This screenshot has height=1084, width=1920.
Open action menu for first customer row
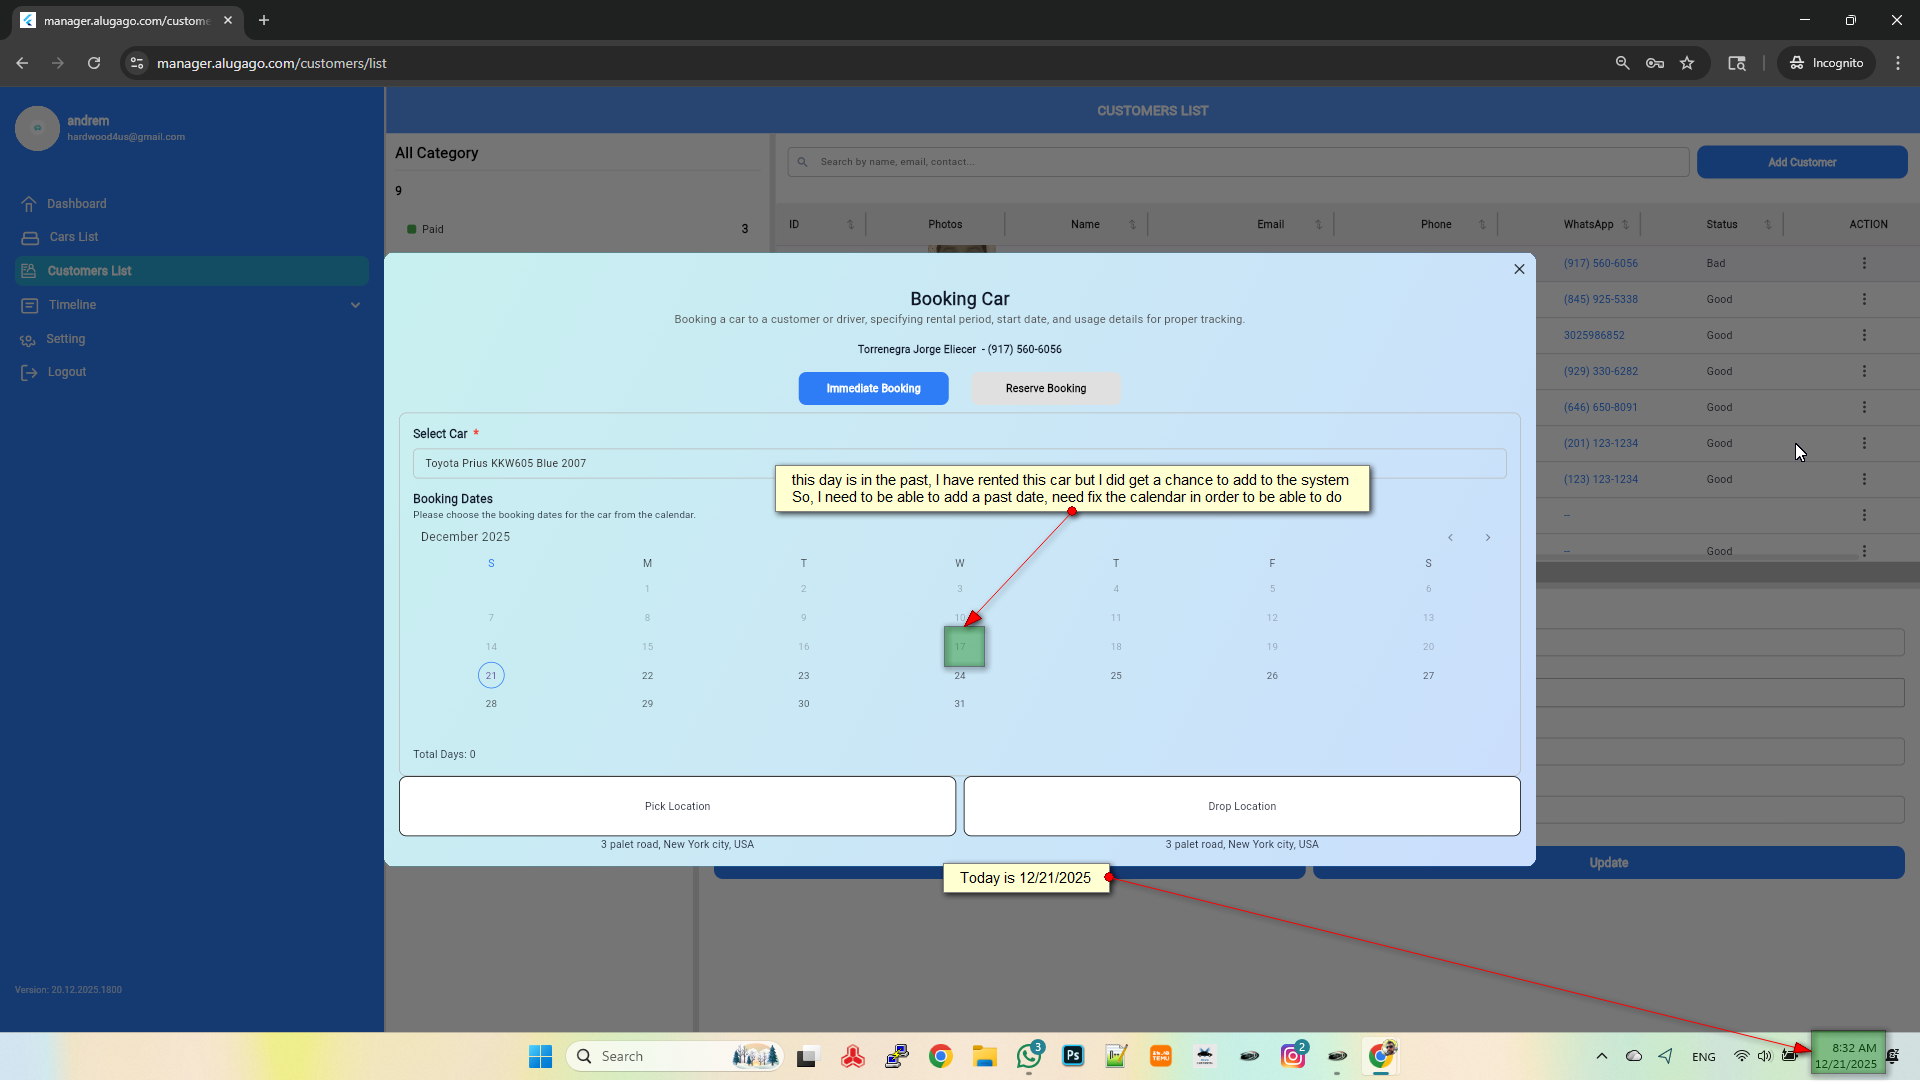[x=1864, y=263]
